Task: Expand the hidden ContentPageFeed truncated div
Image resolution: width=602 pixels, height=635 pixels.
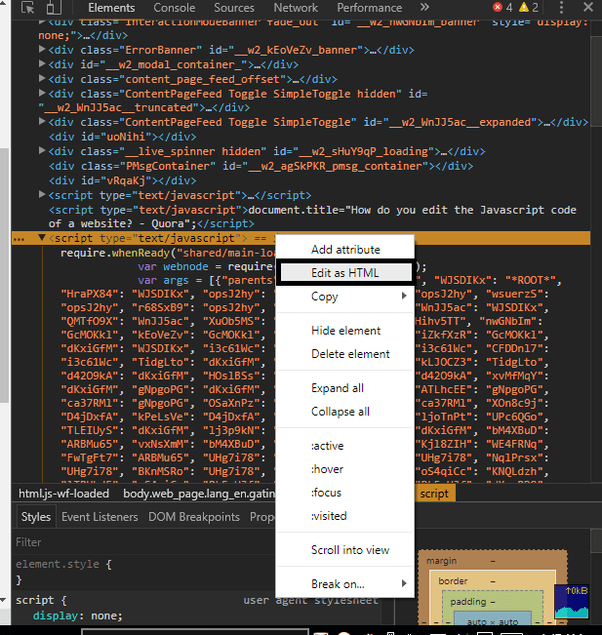Action: tap(42, 93)
